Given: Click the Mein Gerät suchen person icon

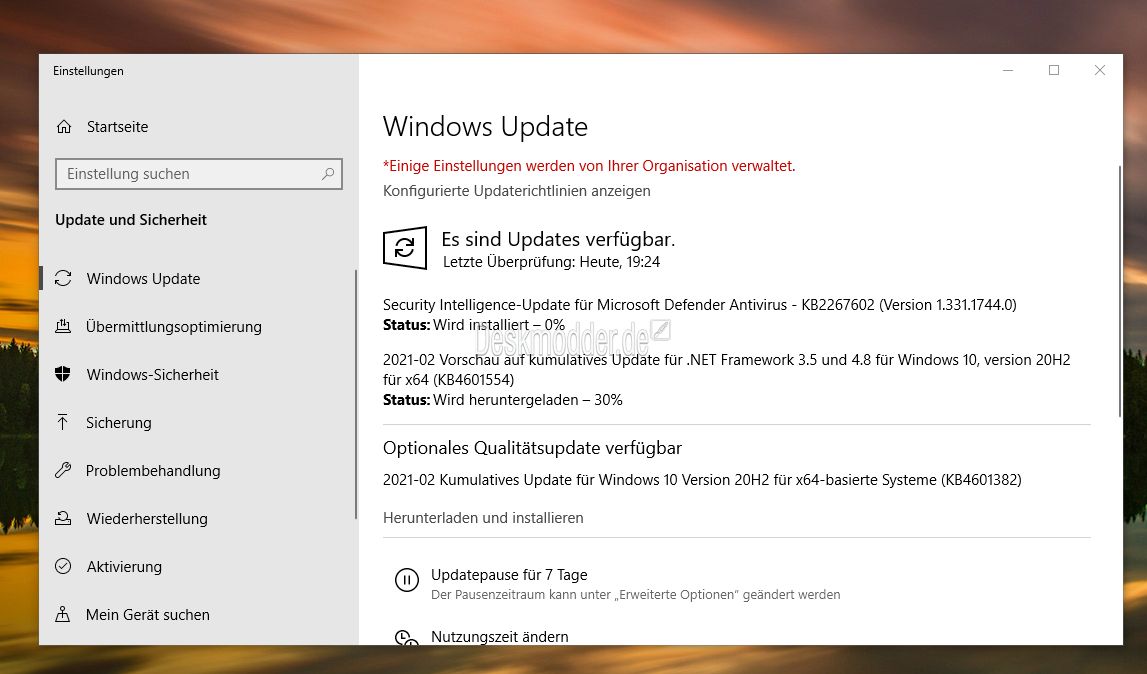Looking at the screenshot, I should tap(63, 614).
